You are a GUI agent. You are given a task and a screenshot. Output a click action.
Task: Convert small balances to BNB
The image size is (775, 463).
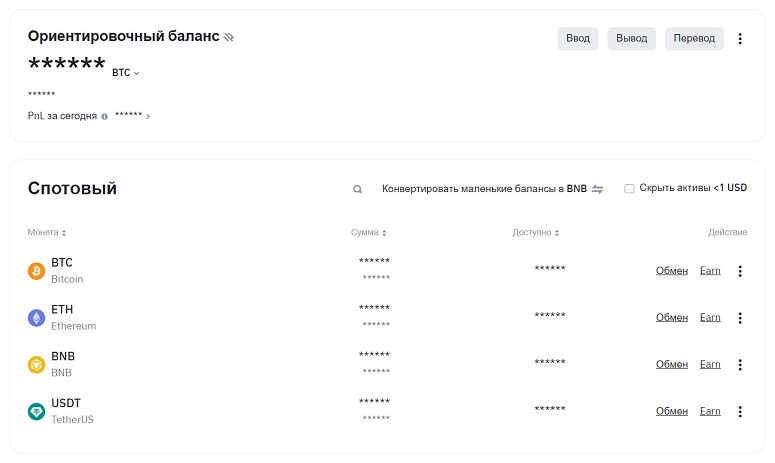pos(492,188)
